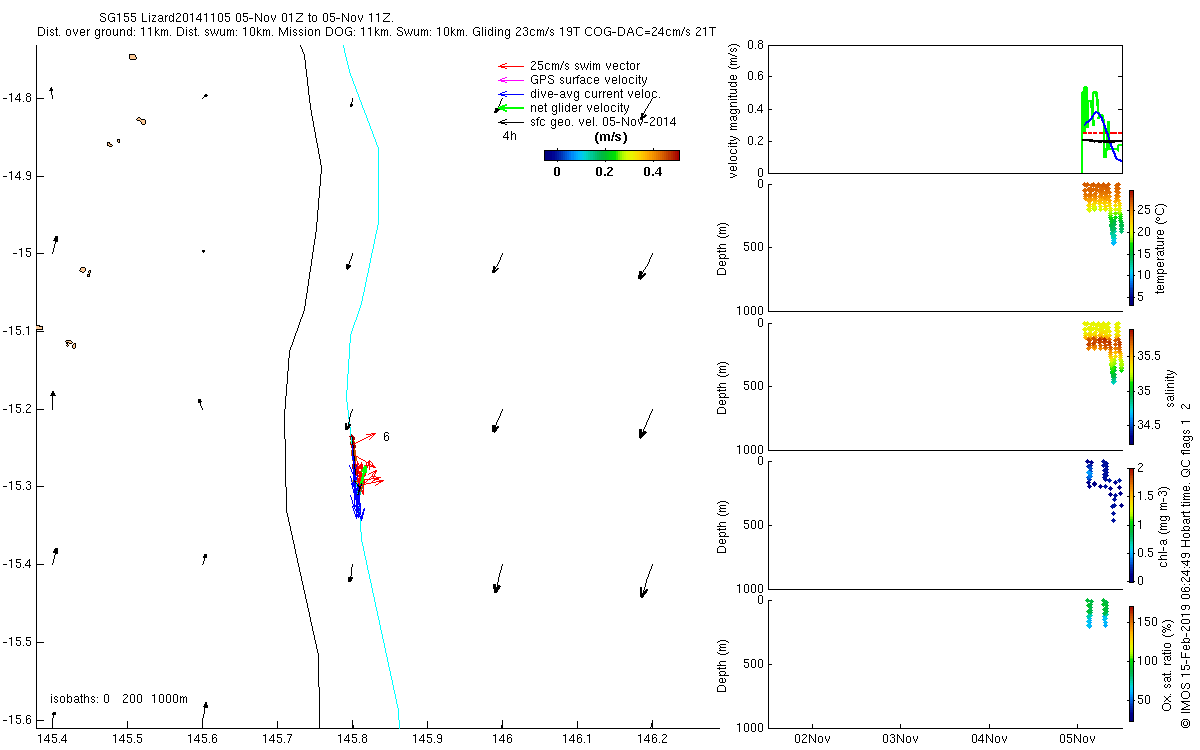This screenshot has height=750, width=1200.
Task: Click the '-15.2' latitude tick label
Action: click(17, 409)
